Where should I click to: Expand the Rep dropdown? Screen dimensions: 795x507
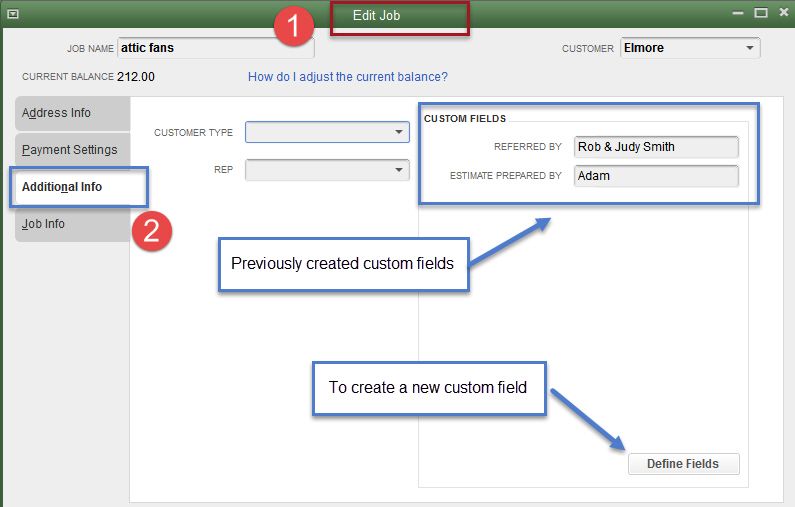[328, 170]
